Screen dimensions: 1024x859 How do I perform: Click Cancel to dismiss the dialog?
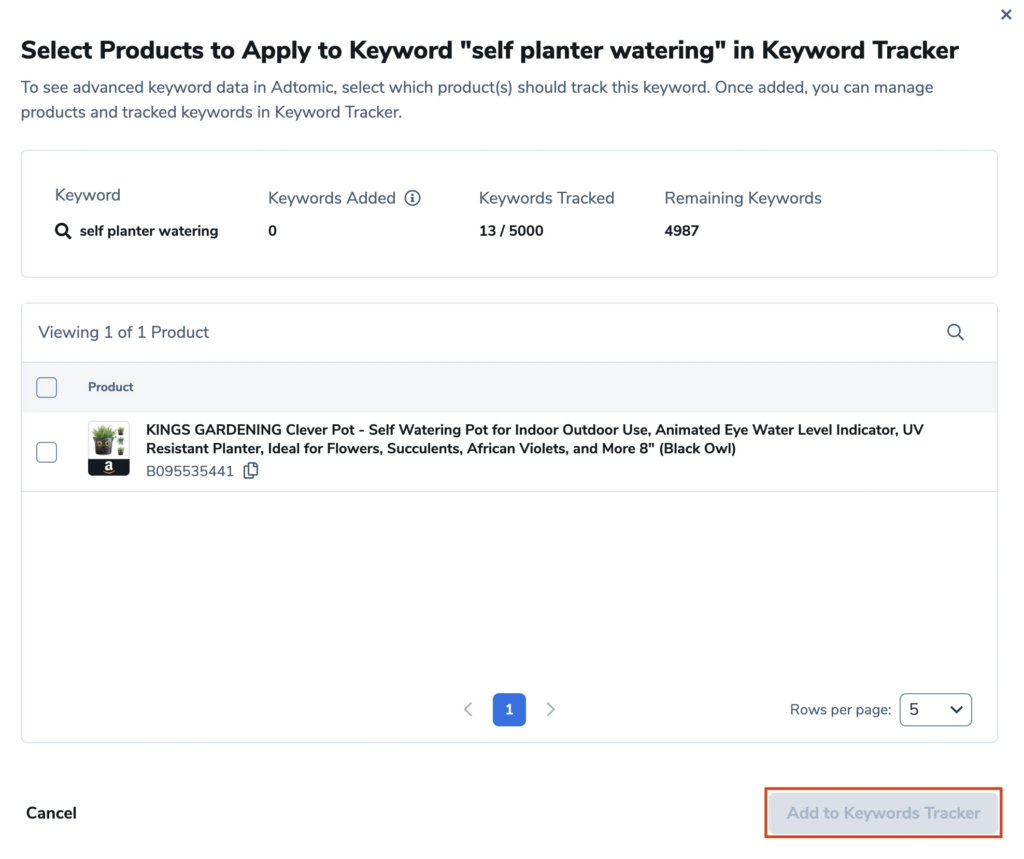(x=51, y=812)
